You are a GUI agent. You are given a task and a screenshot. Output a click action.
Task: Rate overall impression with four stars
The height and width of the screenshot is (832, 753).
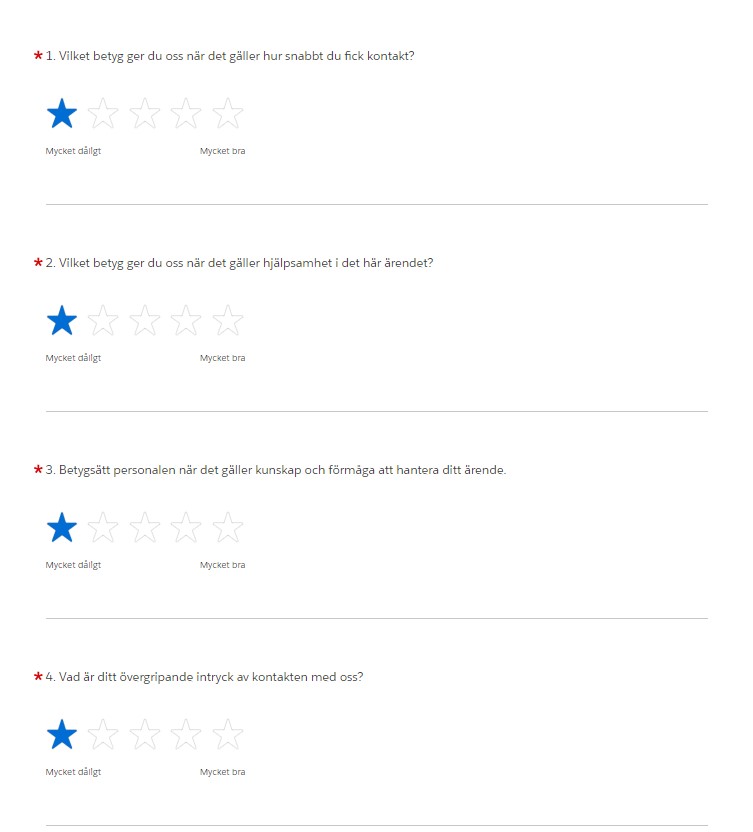click(x=186, y=734)
